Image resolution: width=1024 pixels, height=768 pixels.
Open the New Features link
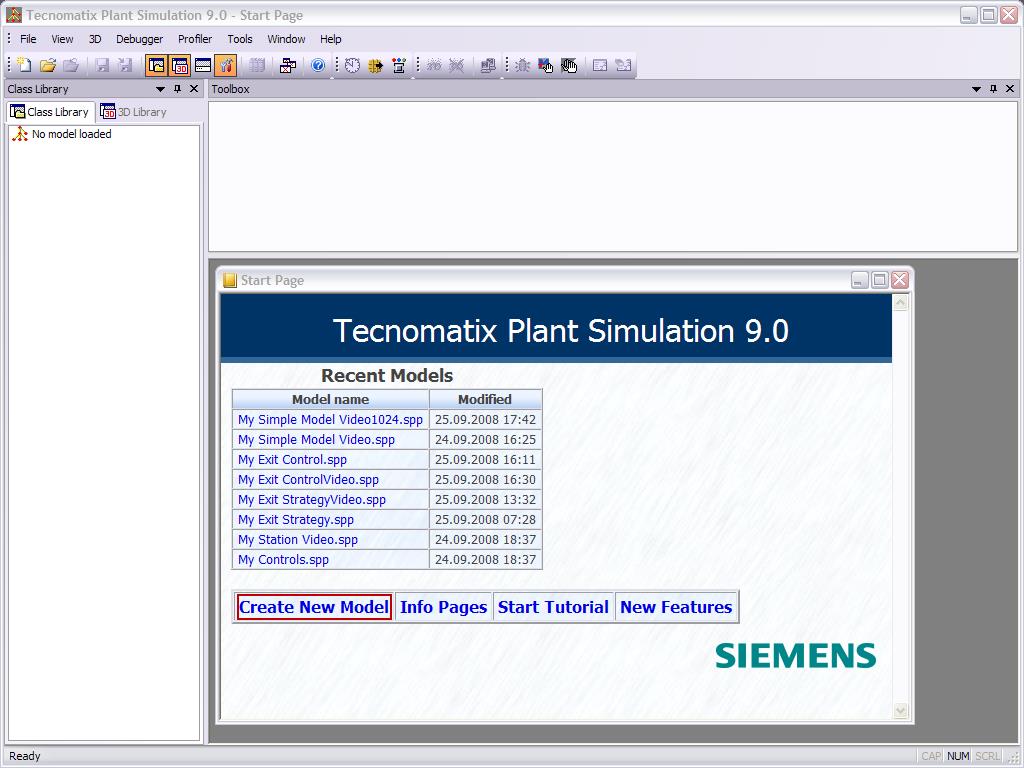click(676, 607)
